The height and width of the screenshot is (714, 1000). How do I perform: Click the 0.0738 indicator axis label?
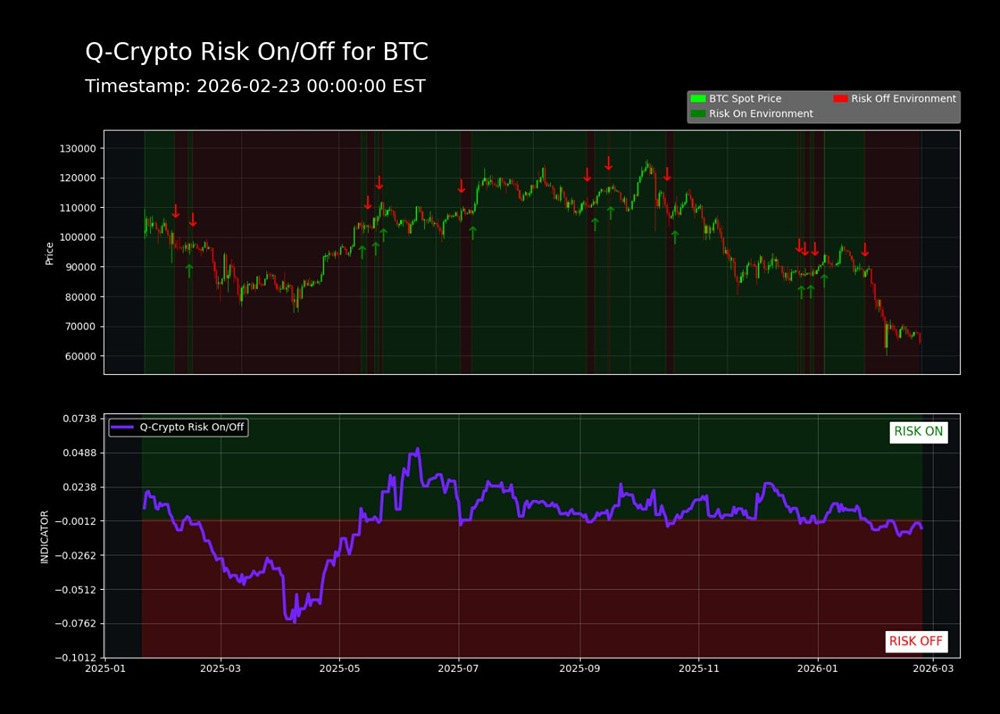[79, 419]
